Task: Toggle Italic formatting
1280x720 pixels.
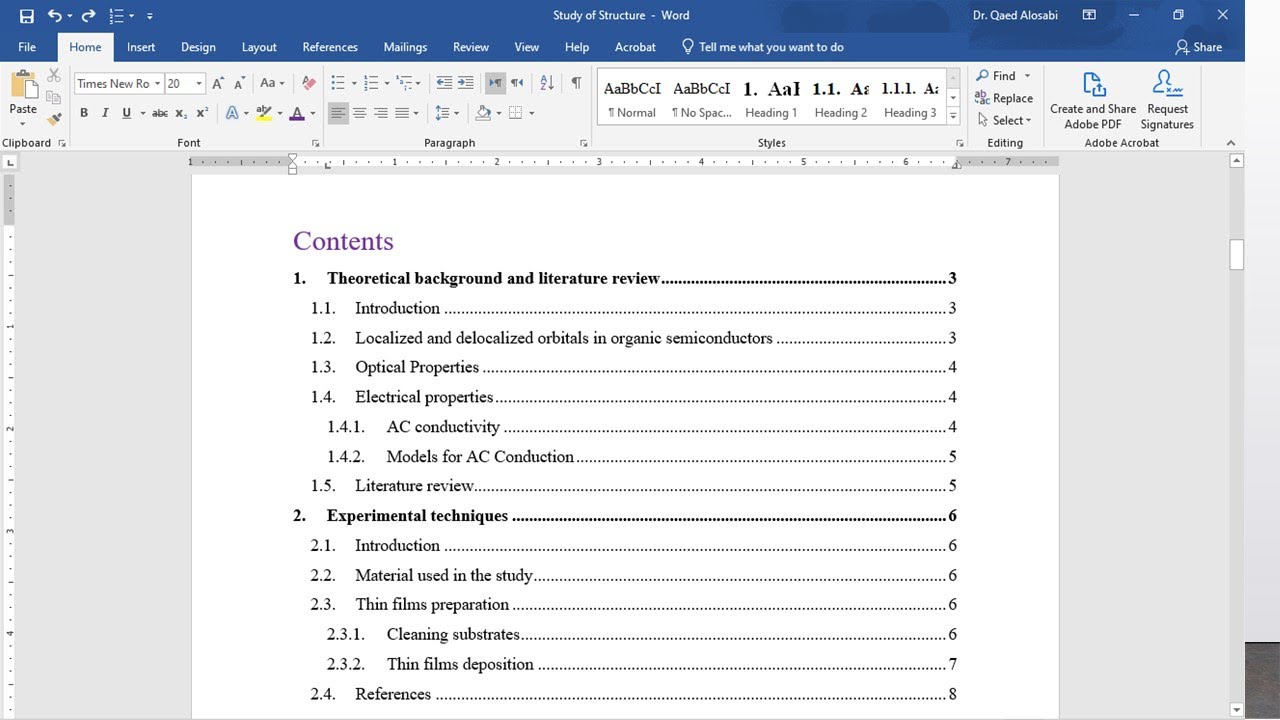Action: [x=105, y=113]
